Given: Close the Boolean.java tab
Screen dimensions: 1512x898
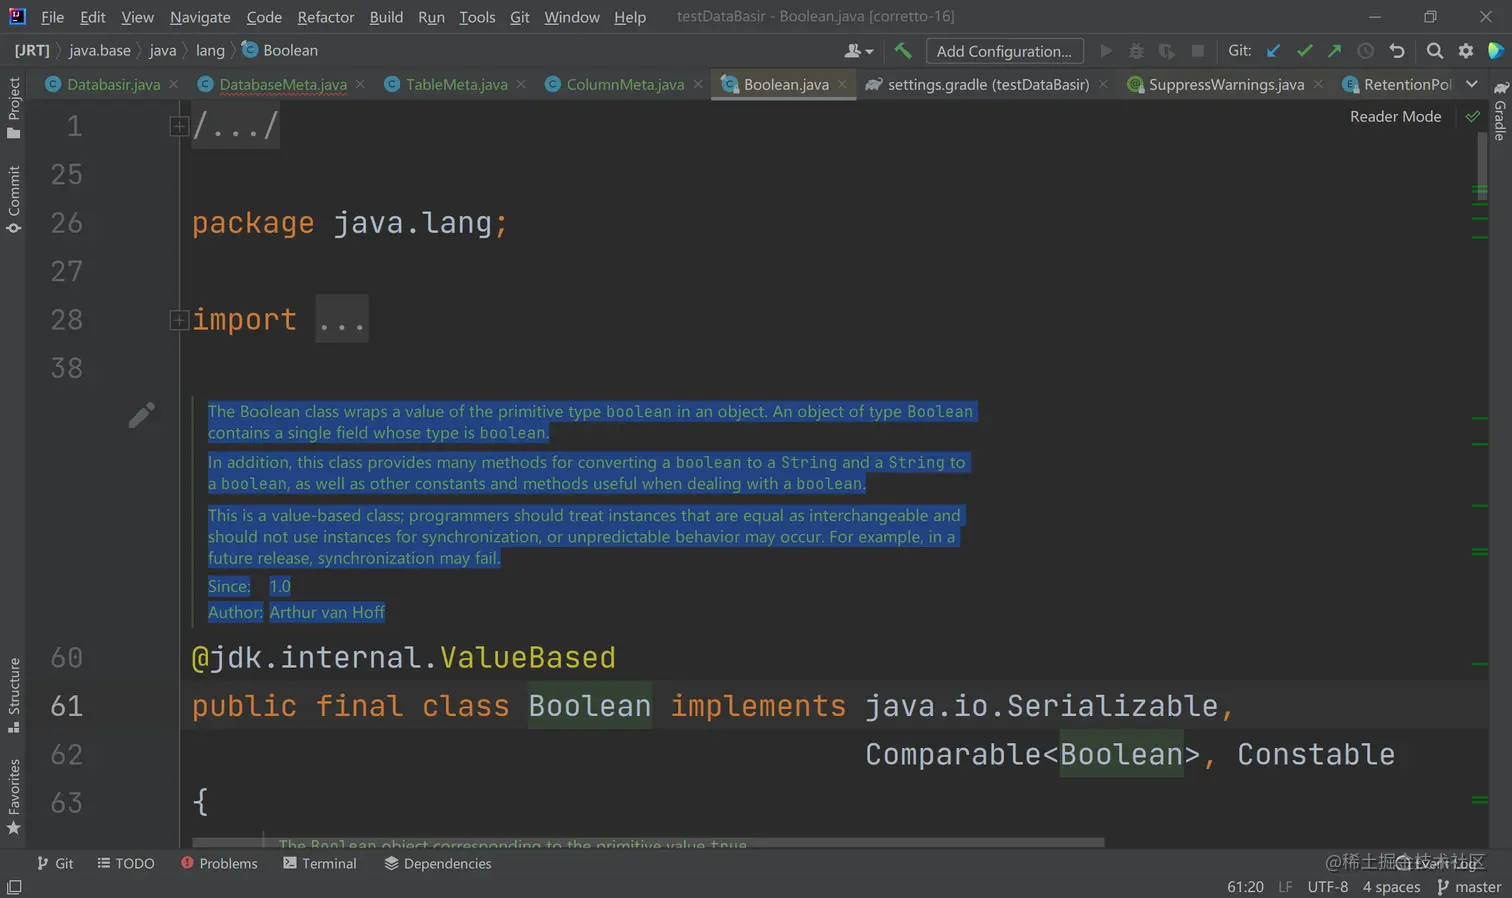Looking at the screenshot, I should [842, 84].
